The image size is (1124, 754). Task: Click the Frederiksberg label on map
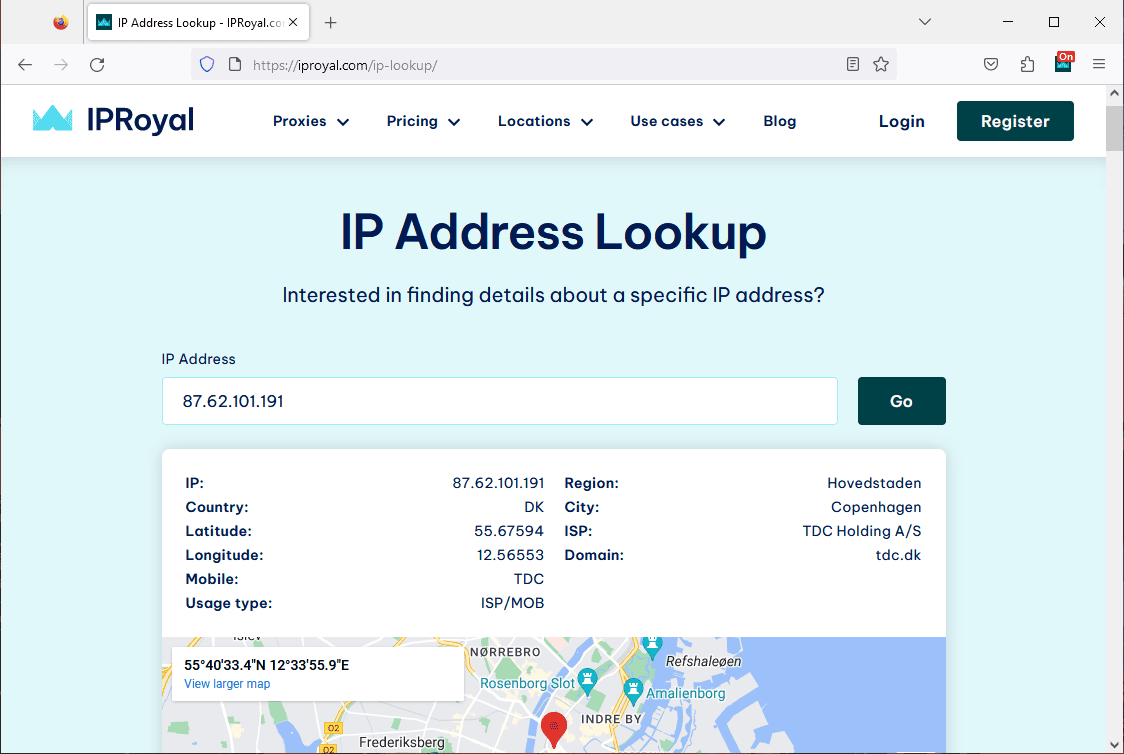pos(401,742)
